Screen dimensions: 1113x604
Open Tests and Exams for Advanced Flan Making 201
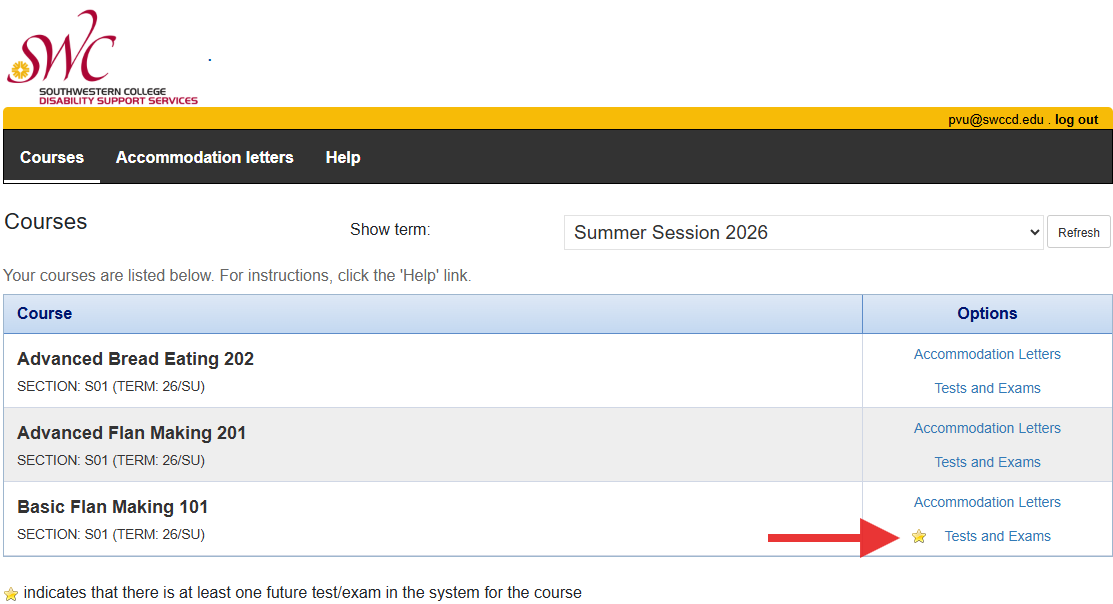987,462
